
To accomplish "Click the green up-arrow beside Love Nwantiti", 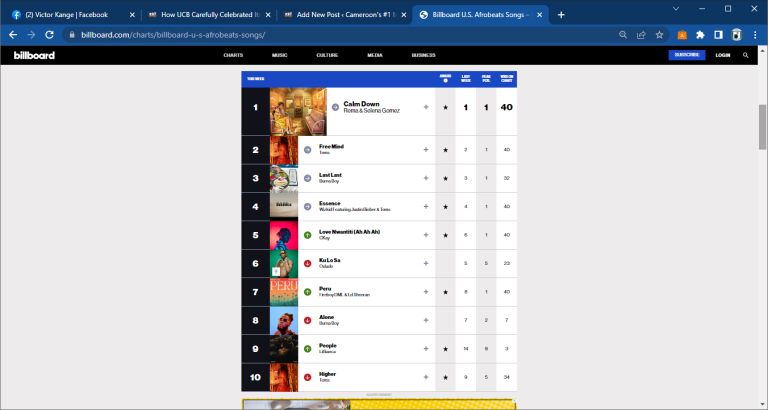I will coord(307,235).
